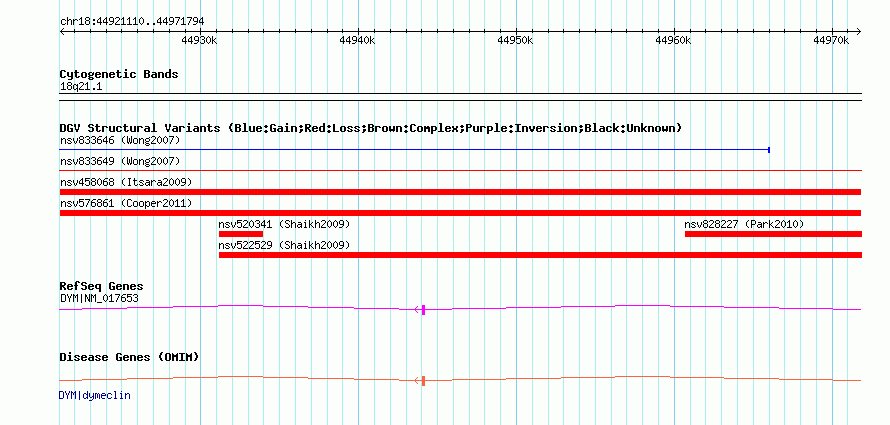890x425 pixels.
Task: Select the DGV Structural Variants track title
Action: click(x=371, y=128)
